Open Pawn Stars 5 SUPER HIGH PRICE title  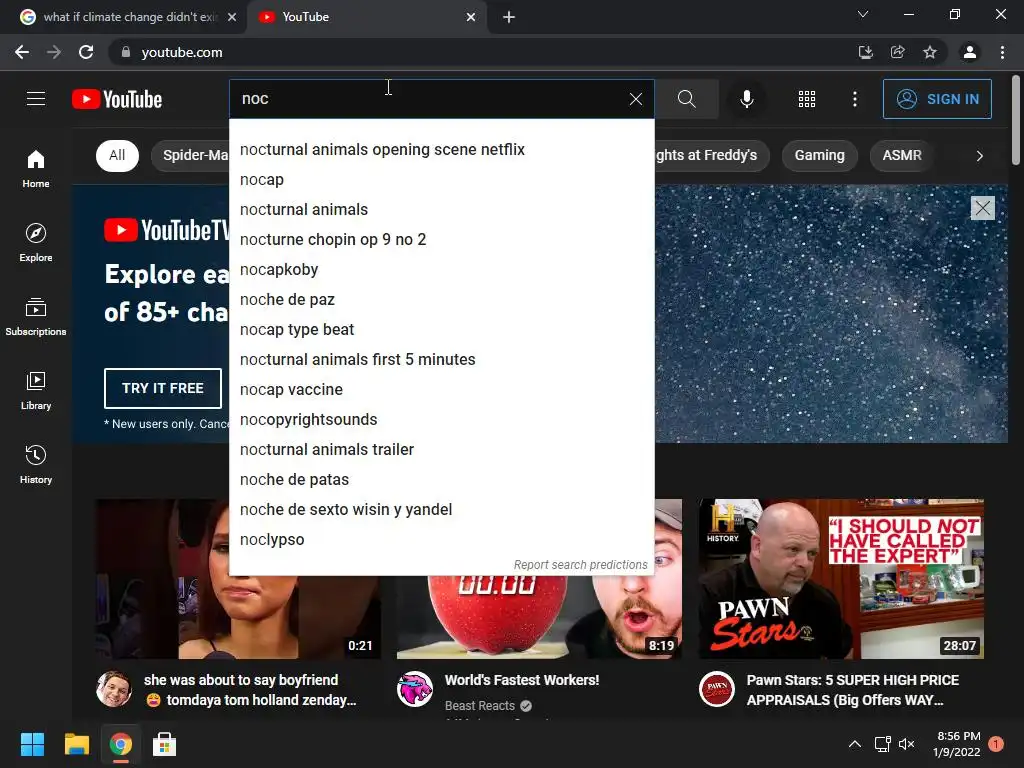(852, 690)
